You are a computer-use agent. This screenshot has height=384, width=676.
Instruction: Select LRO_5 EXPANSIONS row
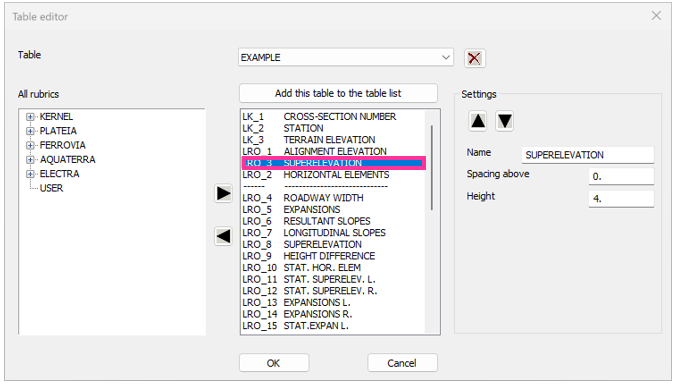[x=333, y=209]
